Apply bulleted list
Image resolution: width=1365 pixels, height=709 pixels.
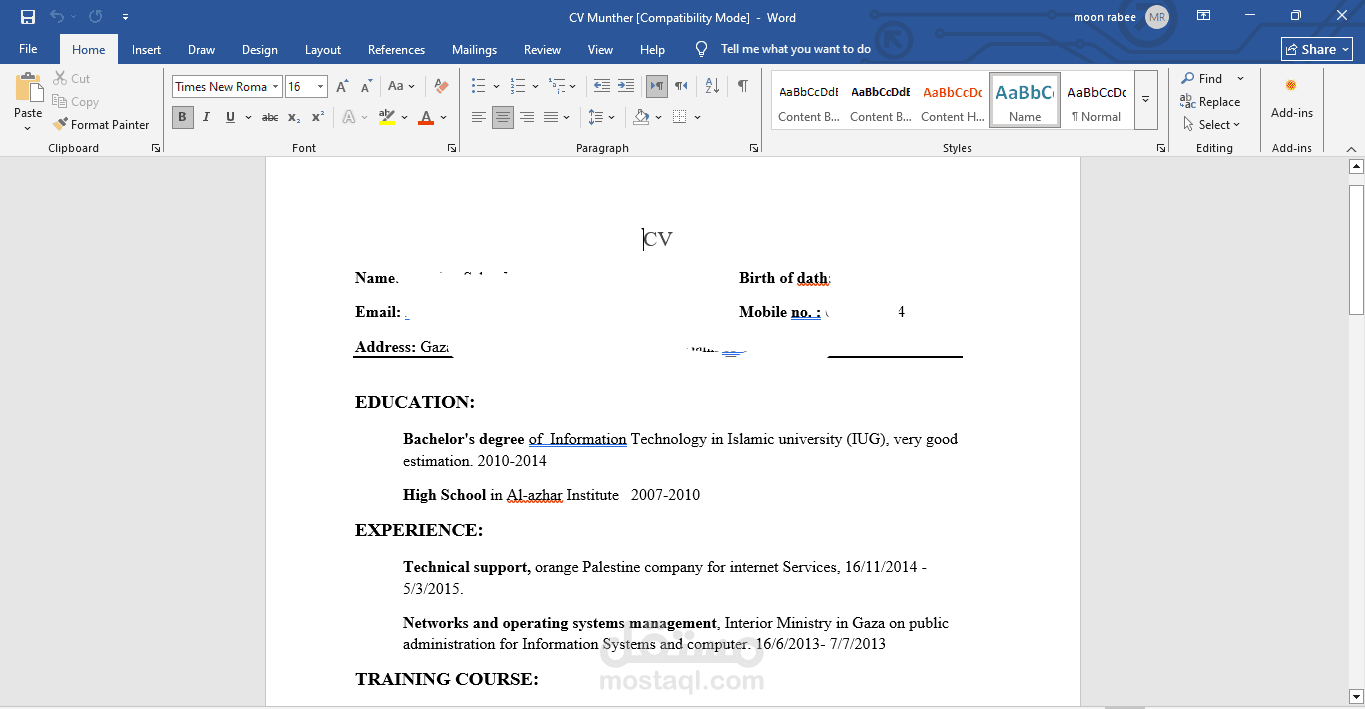[479, 87]
